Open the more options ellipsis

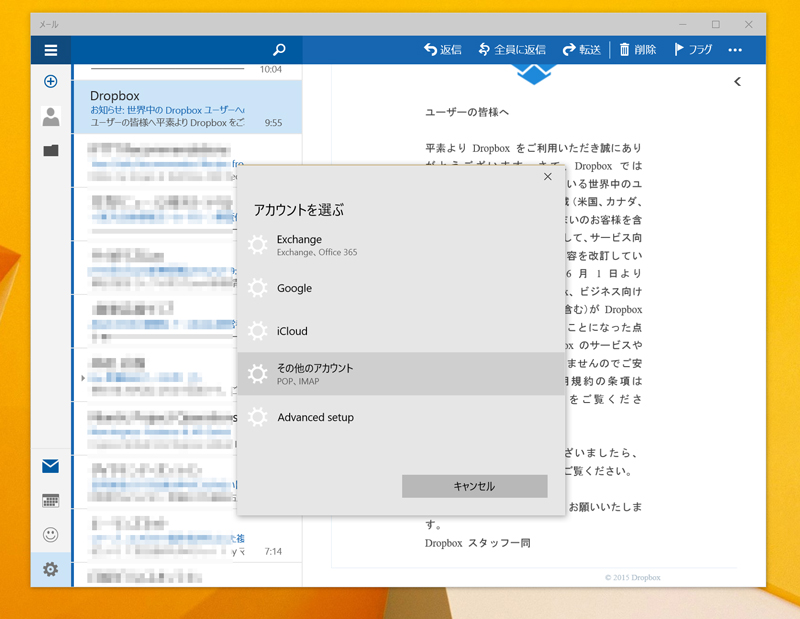coord(735,50)
